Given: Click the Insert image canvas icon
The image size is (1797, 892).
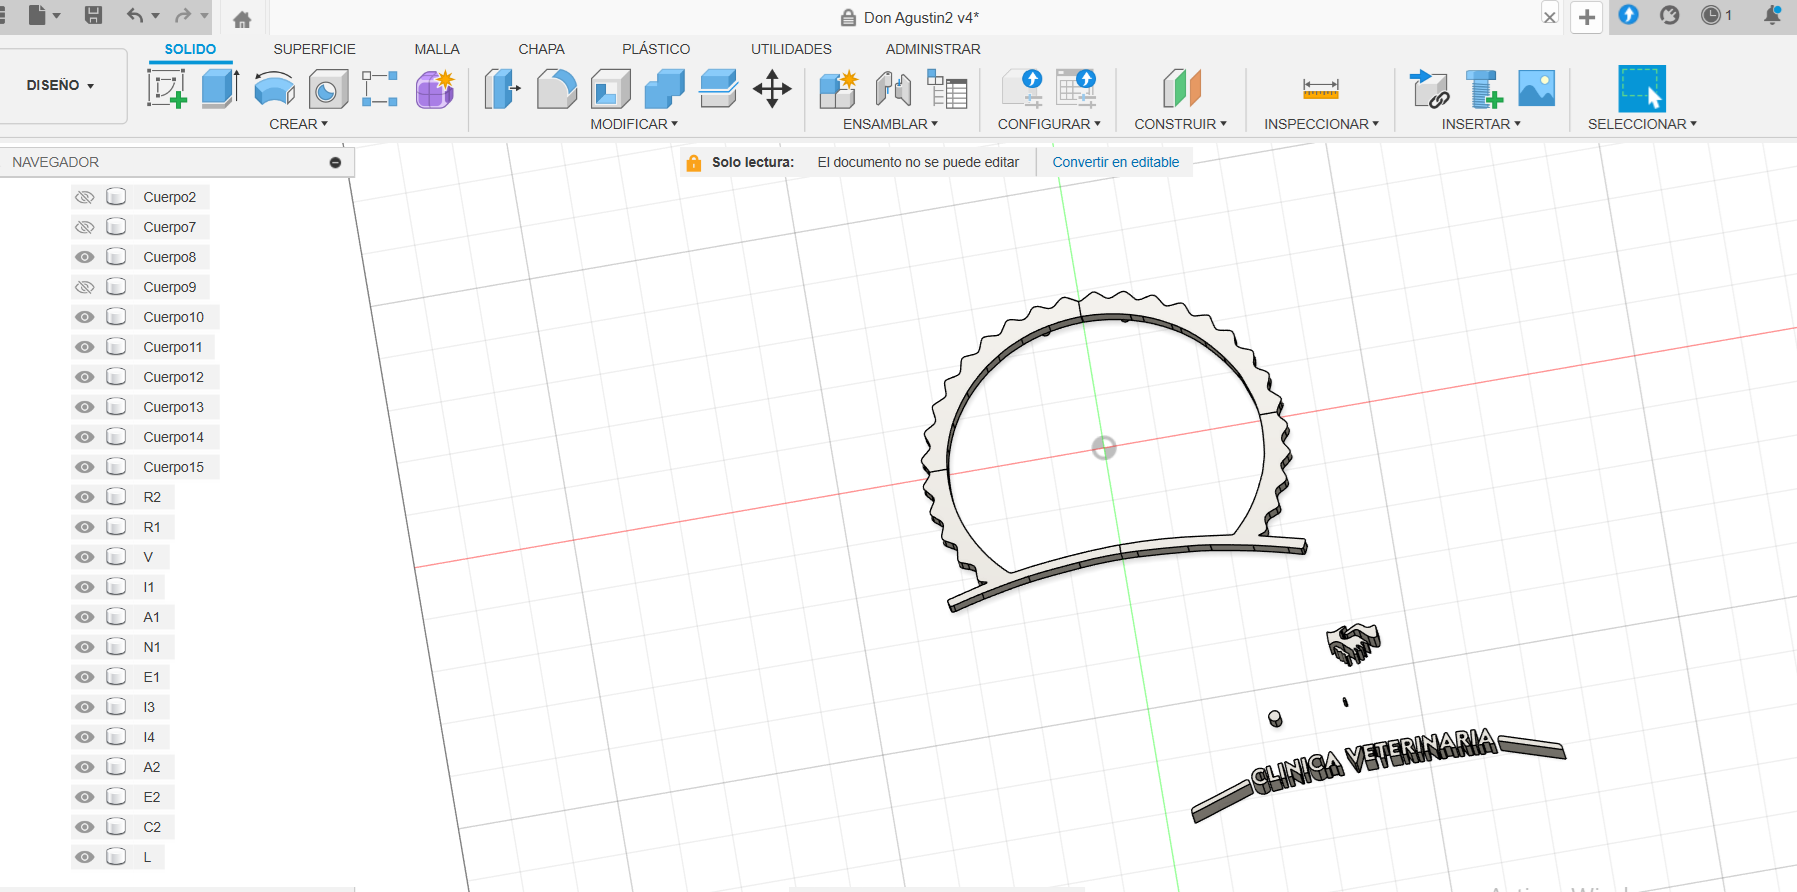Looking at the screenshot, I should [x=1537, y=88].
